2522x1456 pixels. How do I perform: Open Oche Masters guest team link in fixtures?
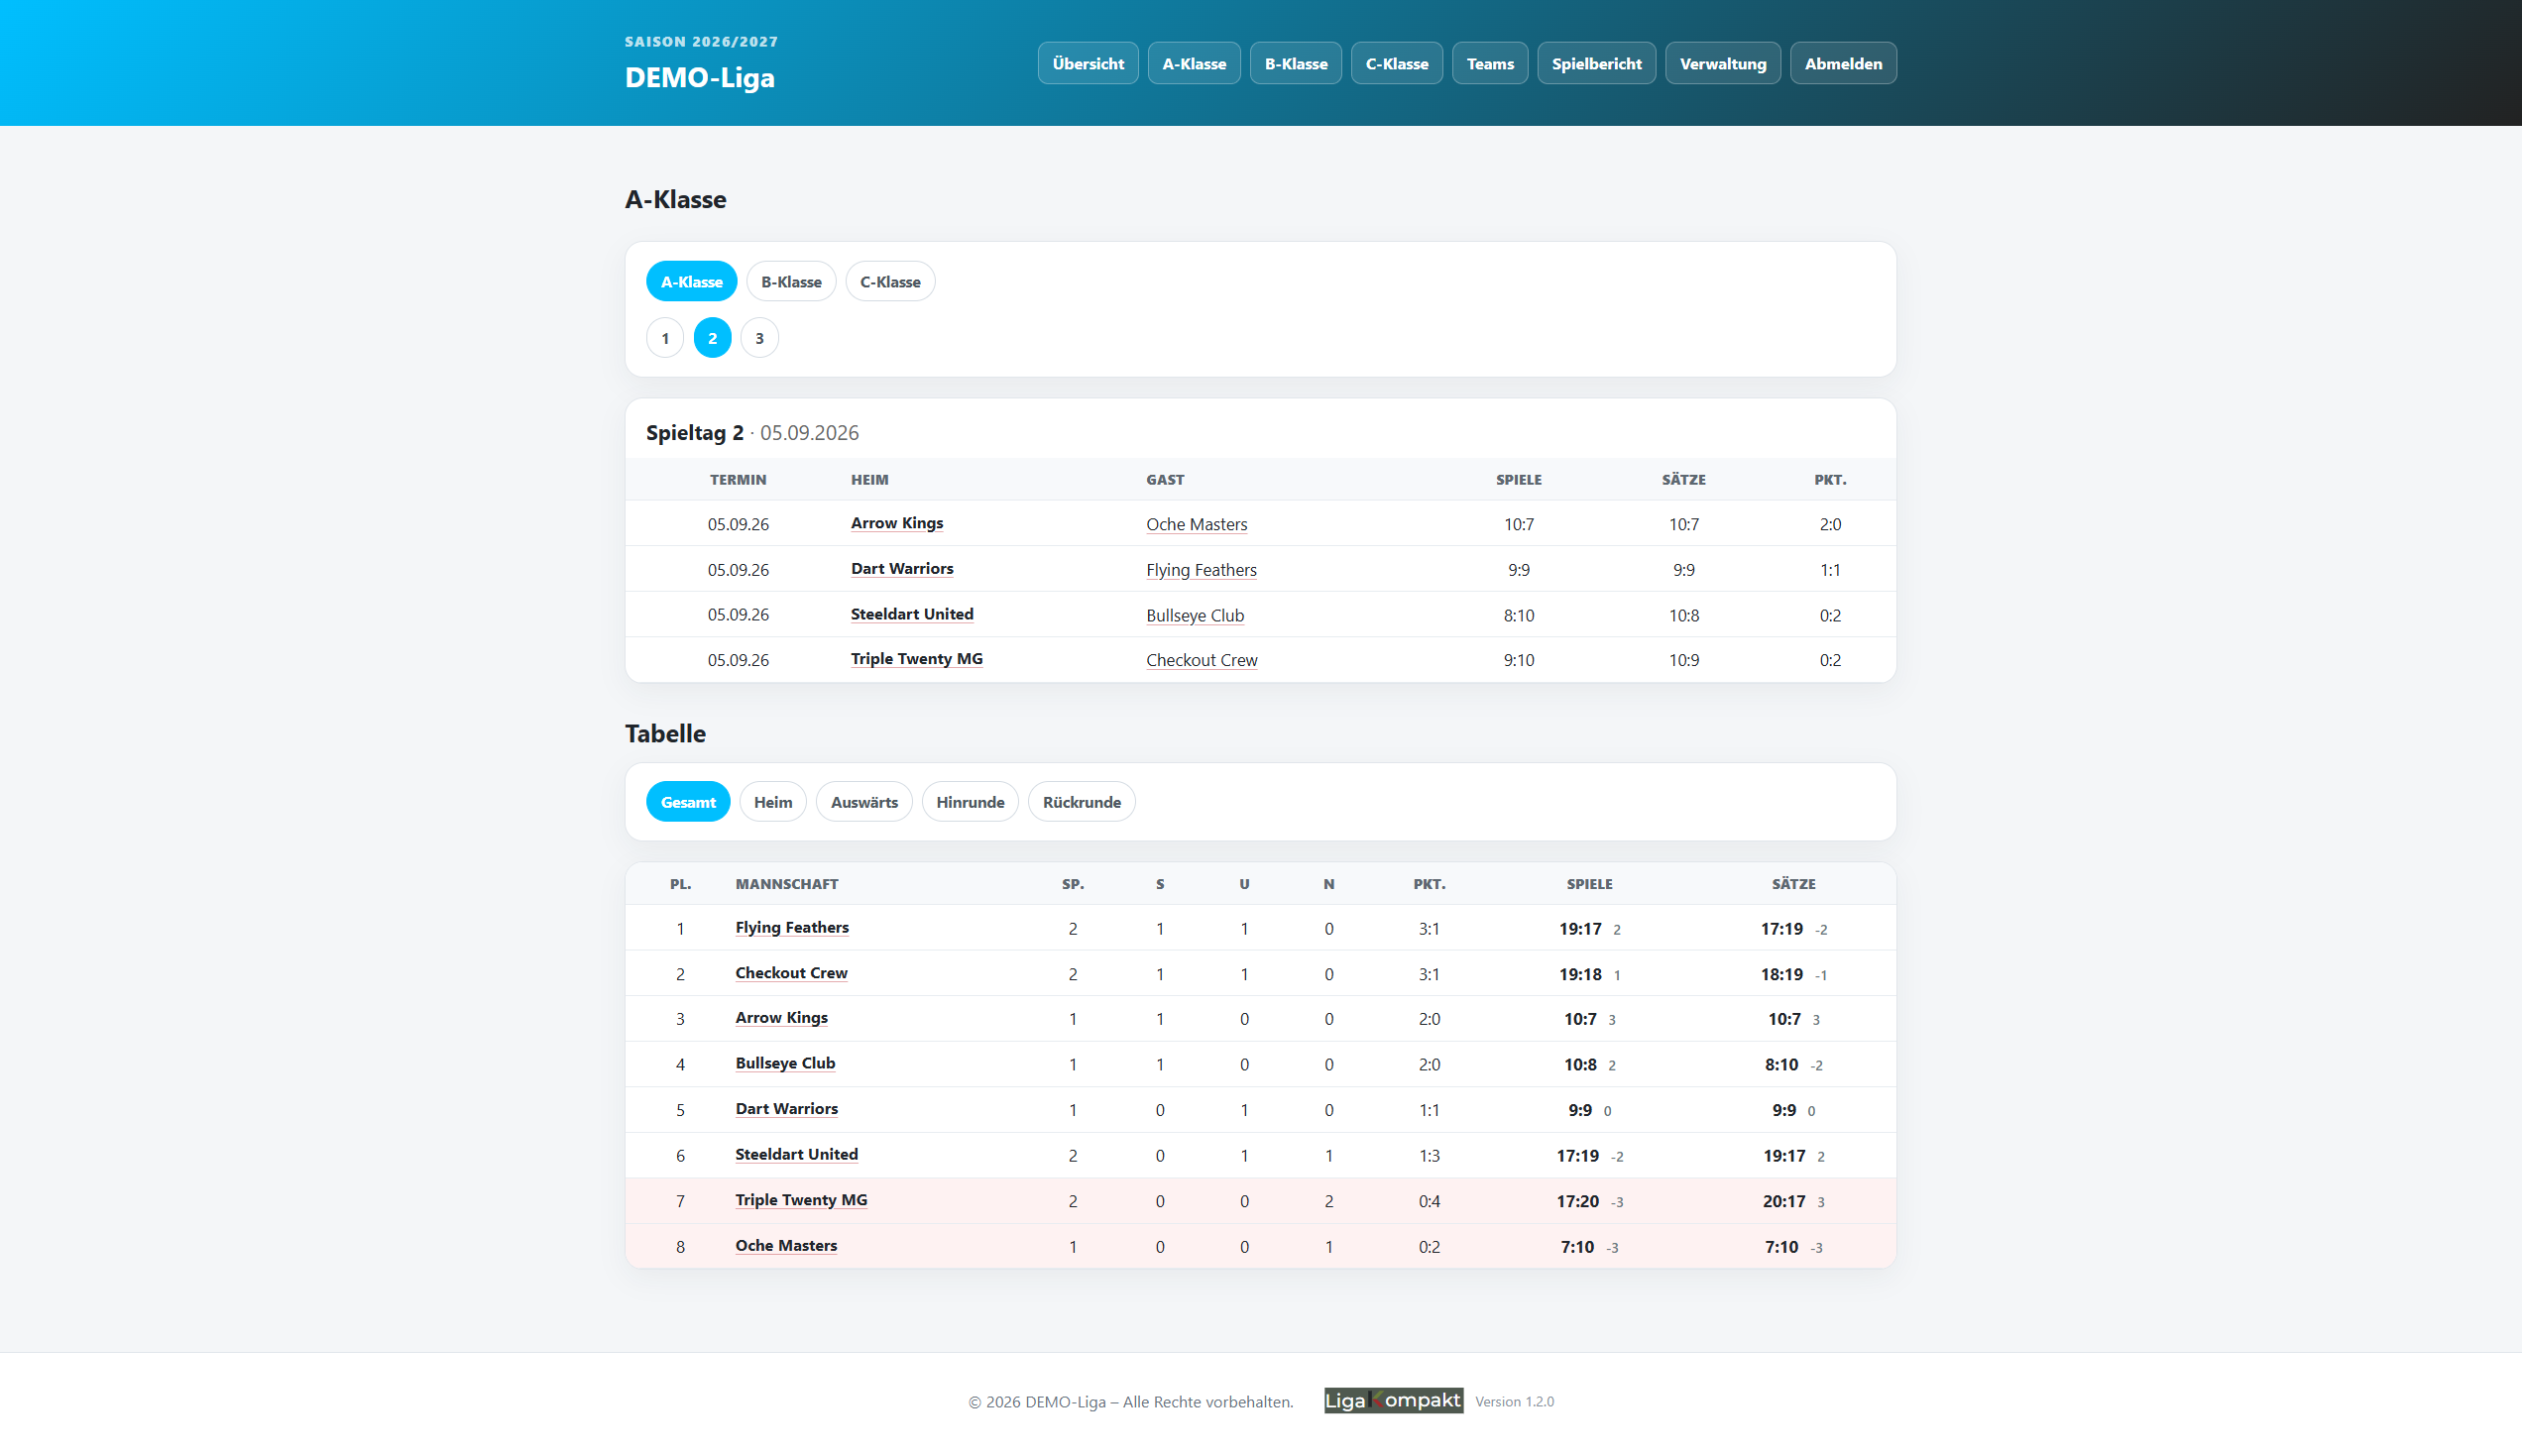click(x=1196, y=524)
